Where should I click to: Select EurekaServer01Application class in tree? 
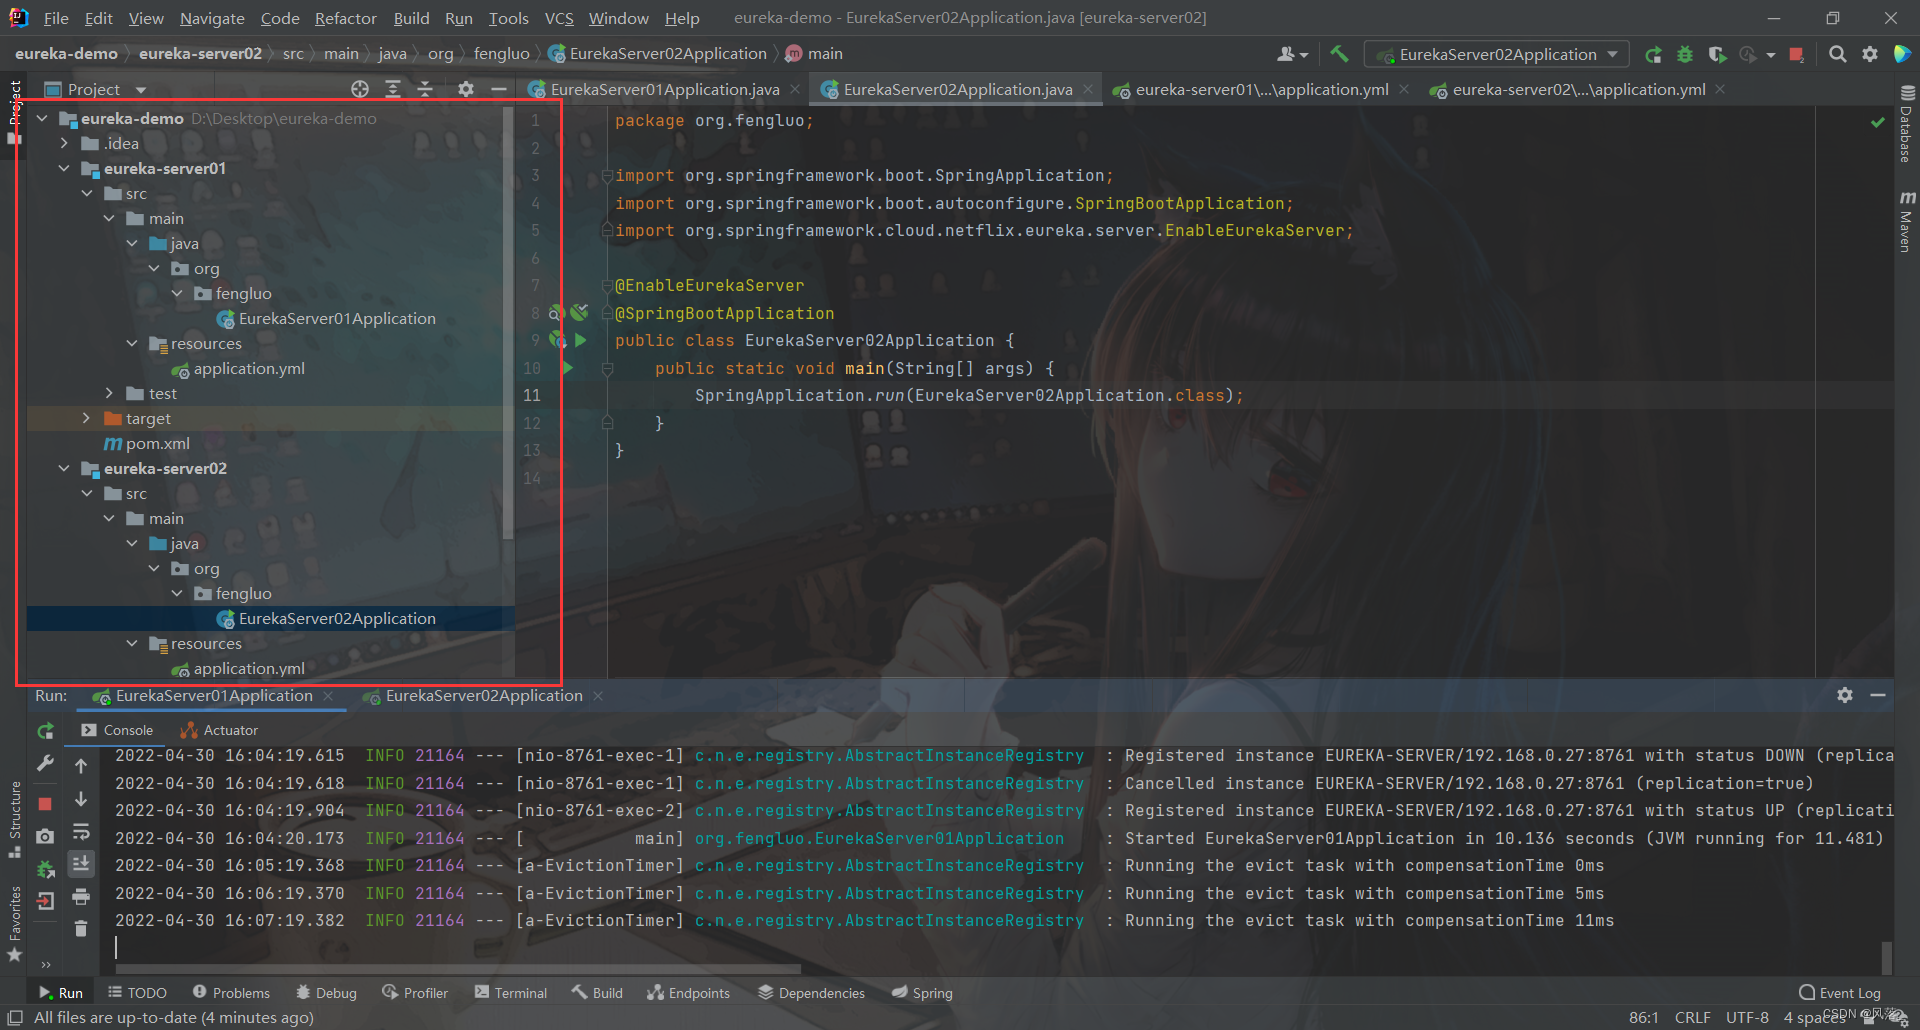pos(337,318)
